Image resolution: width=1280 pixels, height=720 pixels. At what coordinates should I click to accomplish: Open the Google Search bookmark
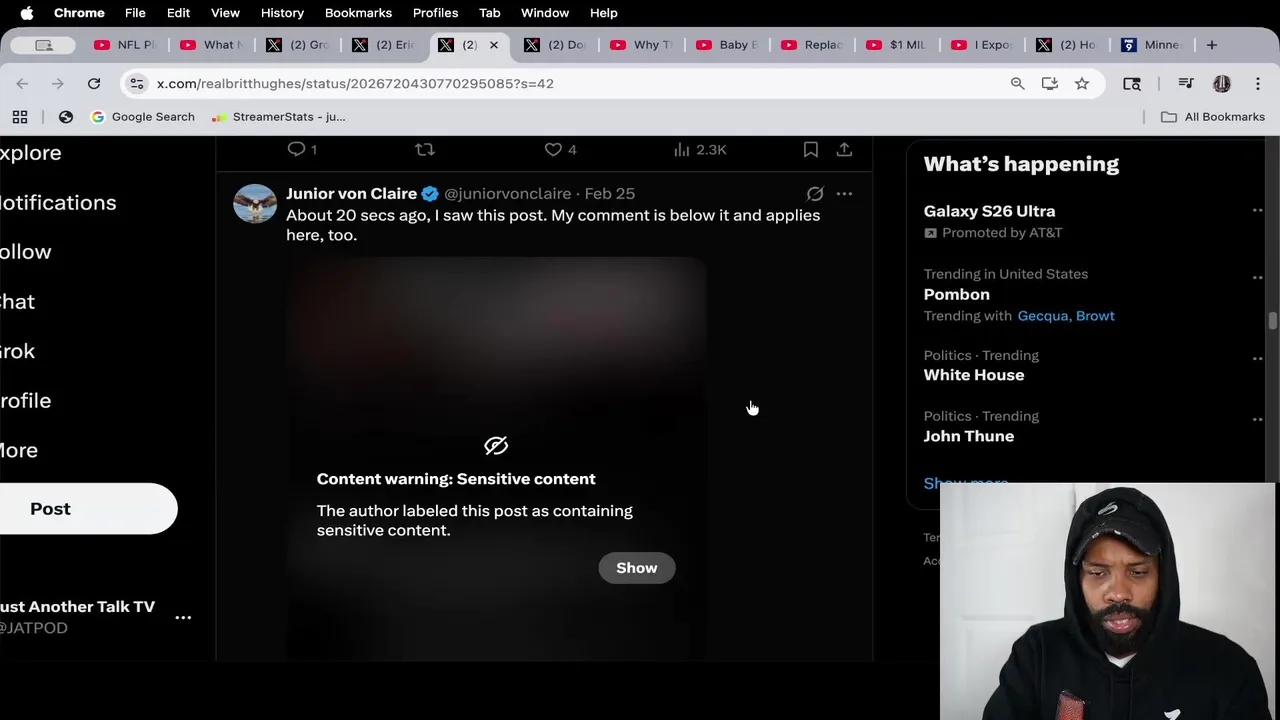coord(143,117)
